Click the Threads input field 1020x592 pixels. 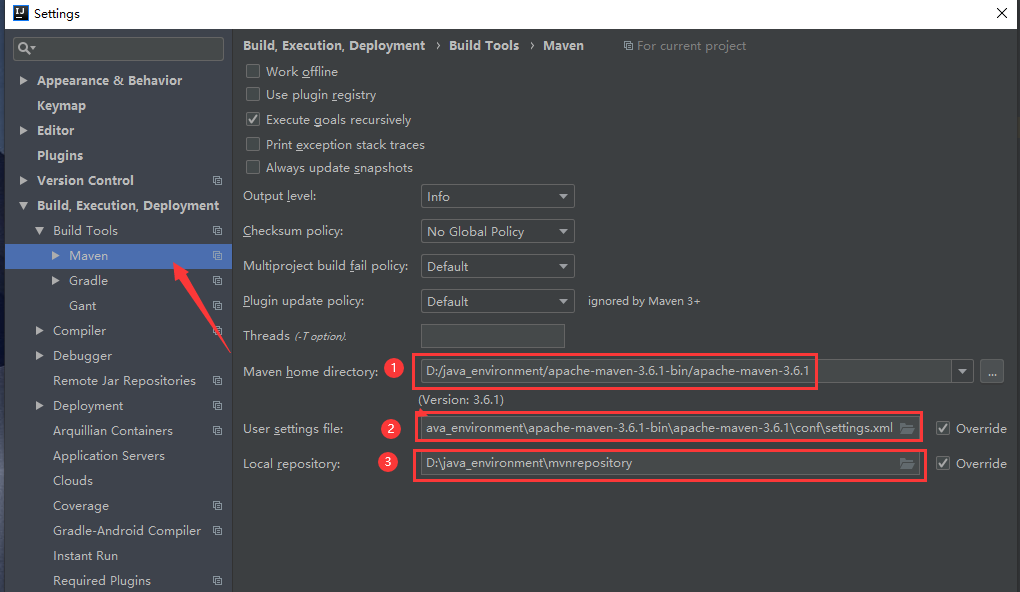coord(492,336)
